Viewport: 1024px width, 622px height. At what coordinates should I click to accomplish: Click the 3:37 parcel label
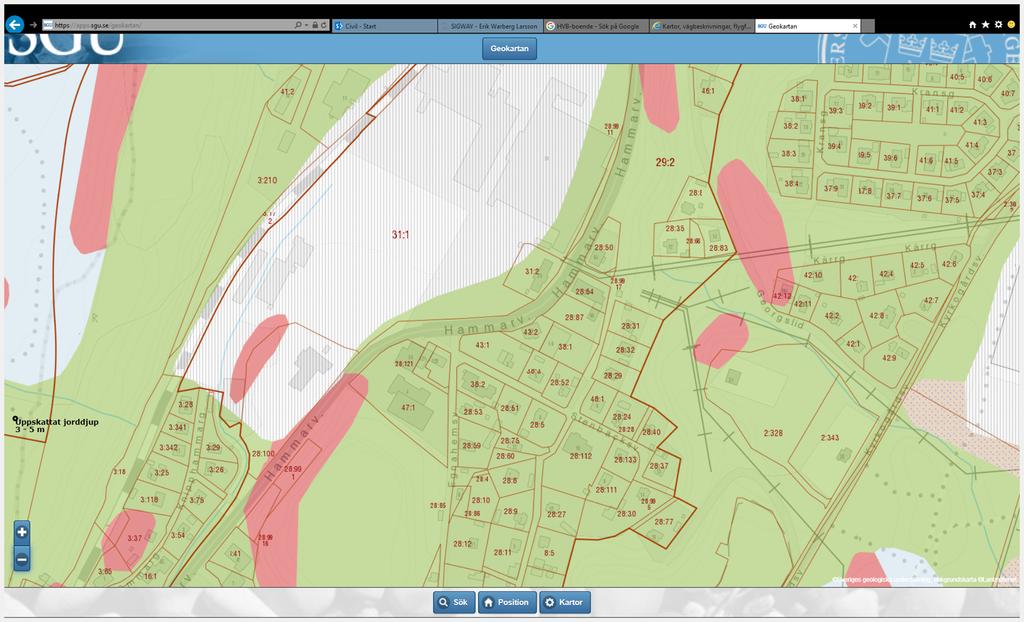tap(134, 538)
